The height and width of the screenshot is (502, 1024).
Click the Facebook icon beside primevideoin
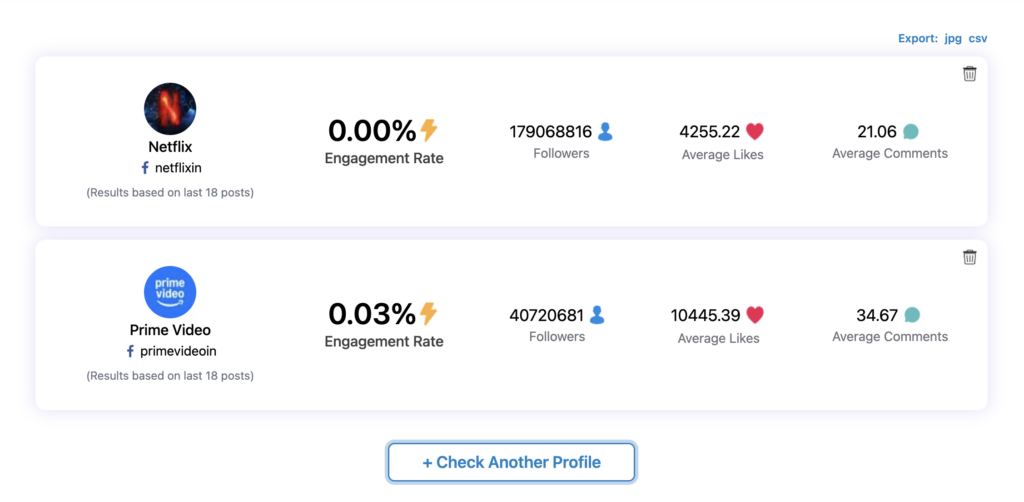(x=130, y=352)
